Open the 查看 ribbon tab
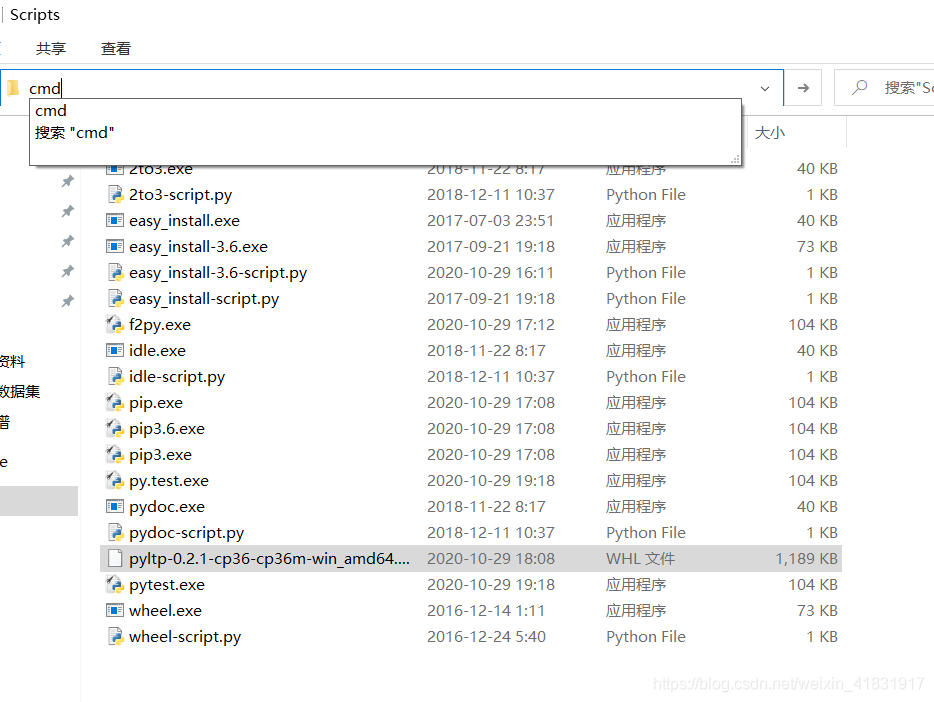Image resolution: width=934 pixels, height=702 pixels. tap(116, 49)
